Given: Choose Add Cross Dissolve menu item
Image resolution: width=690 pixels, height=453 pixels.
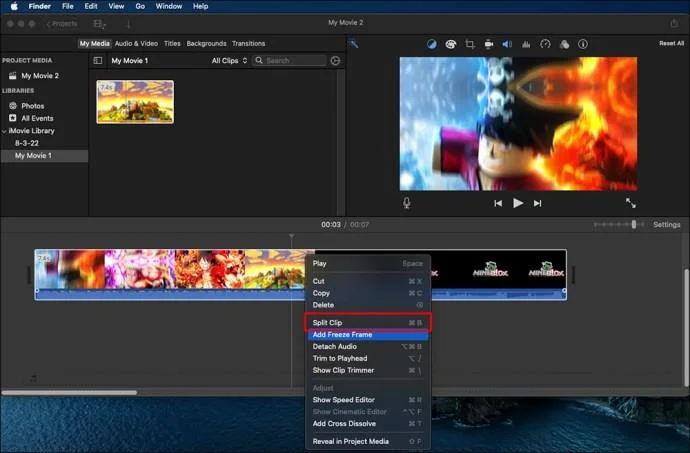Looking at the screenshot, I should pyautogui.click(x=368, y=424).
